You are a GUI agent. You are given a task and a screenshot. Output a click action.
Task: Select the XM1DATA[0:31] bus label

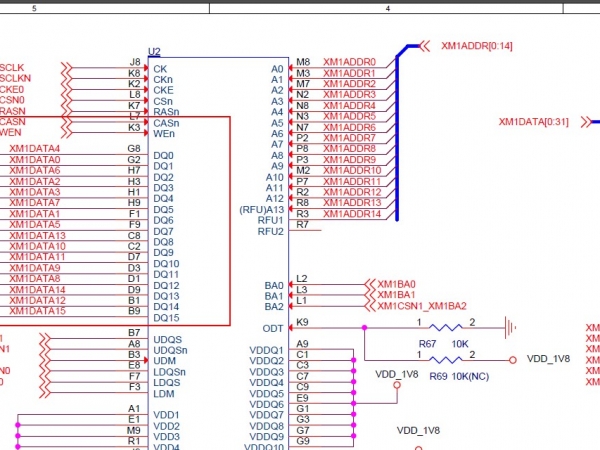pos(532,122)
